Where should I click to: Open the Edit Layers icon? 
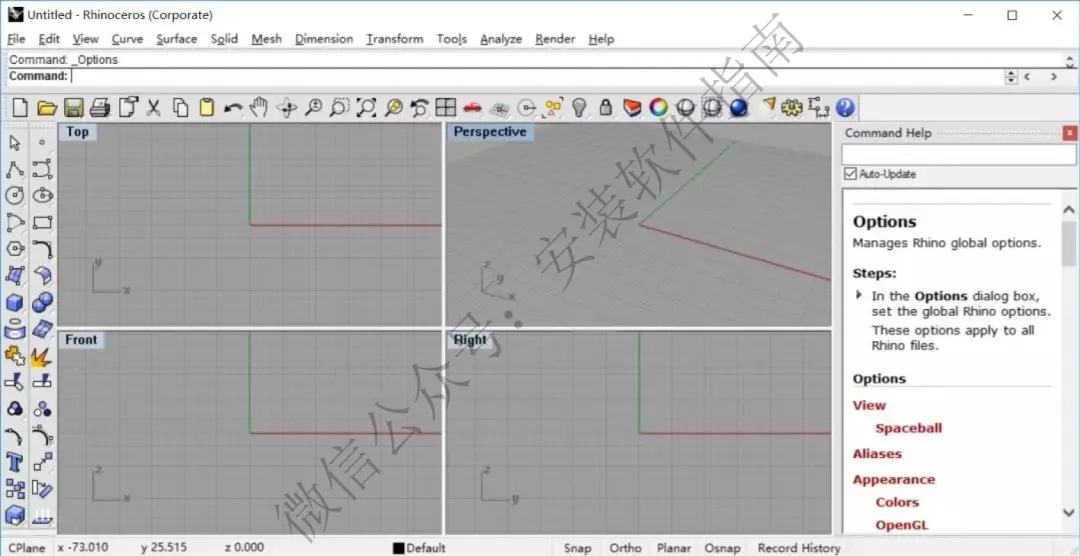click(632, 107)
